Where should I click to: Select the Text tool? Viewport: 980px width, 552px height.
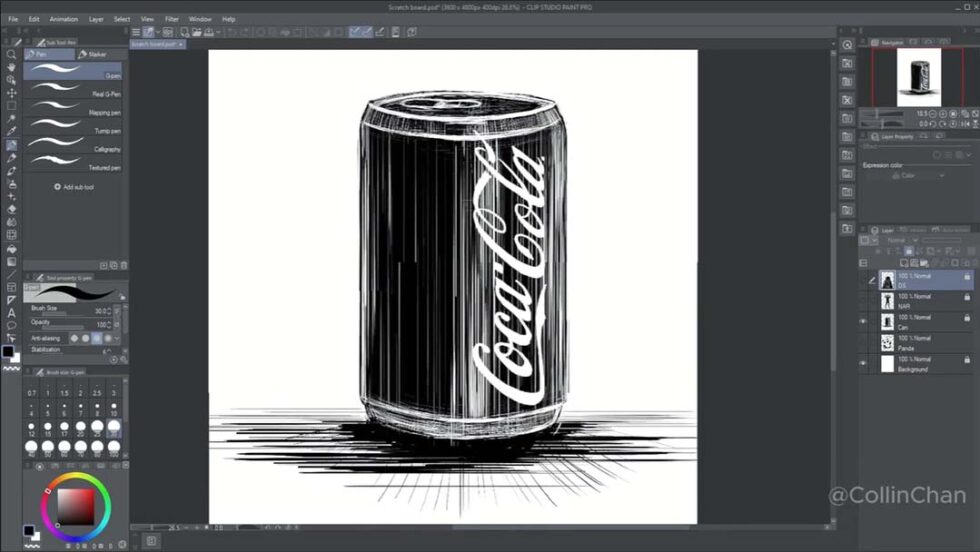11,313
